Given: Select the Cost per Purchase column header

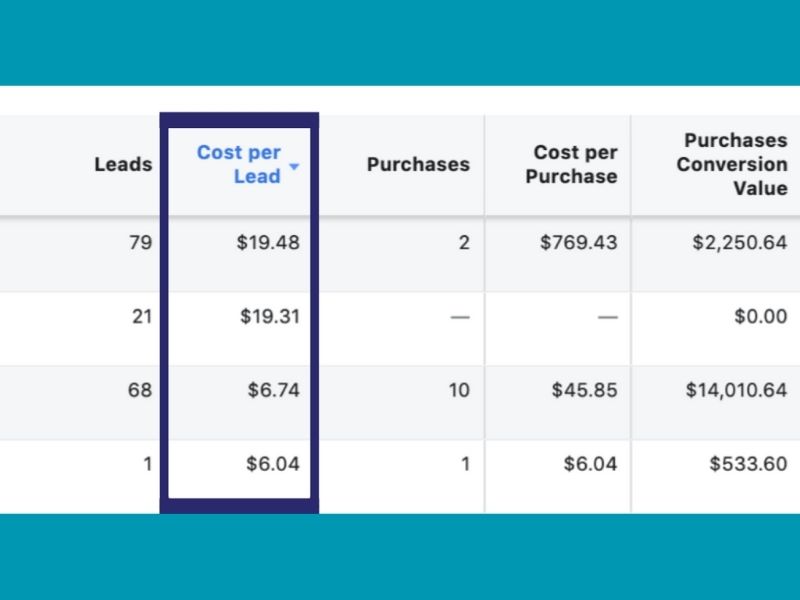Looking at the screenshot, I should tap(571, 164).
